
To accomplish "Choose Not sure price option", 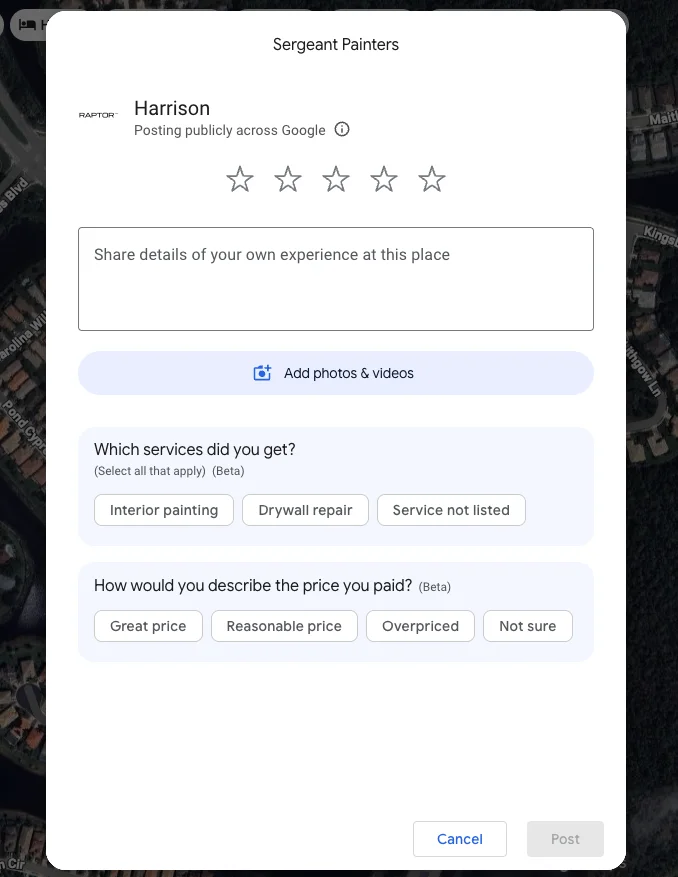I will pyautogui.click(x=528, y=626).
